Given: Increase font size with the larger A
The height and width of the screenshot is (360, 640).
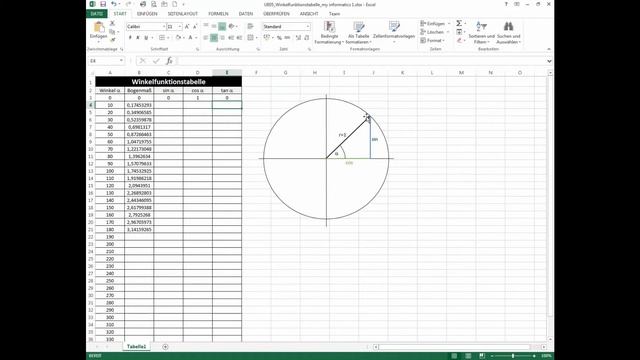Looking at the screenshot, I should pos(187,27).
